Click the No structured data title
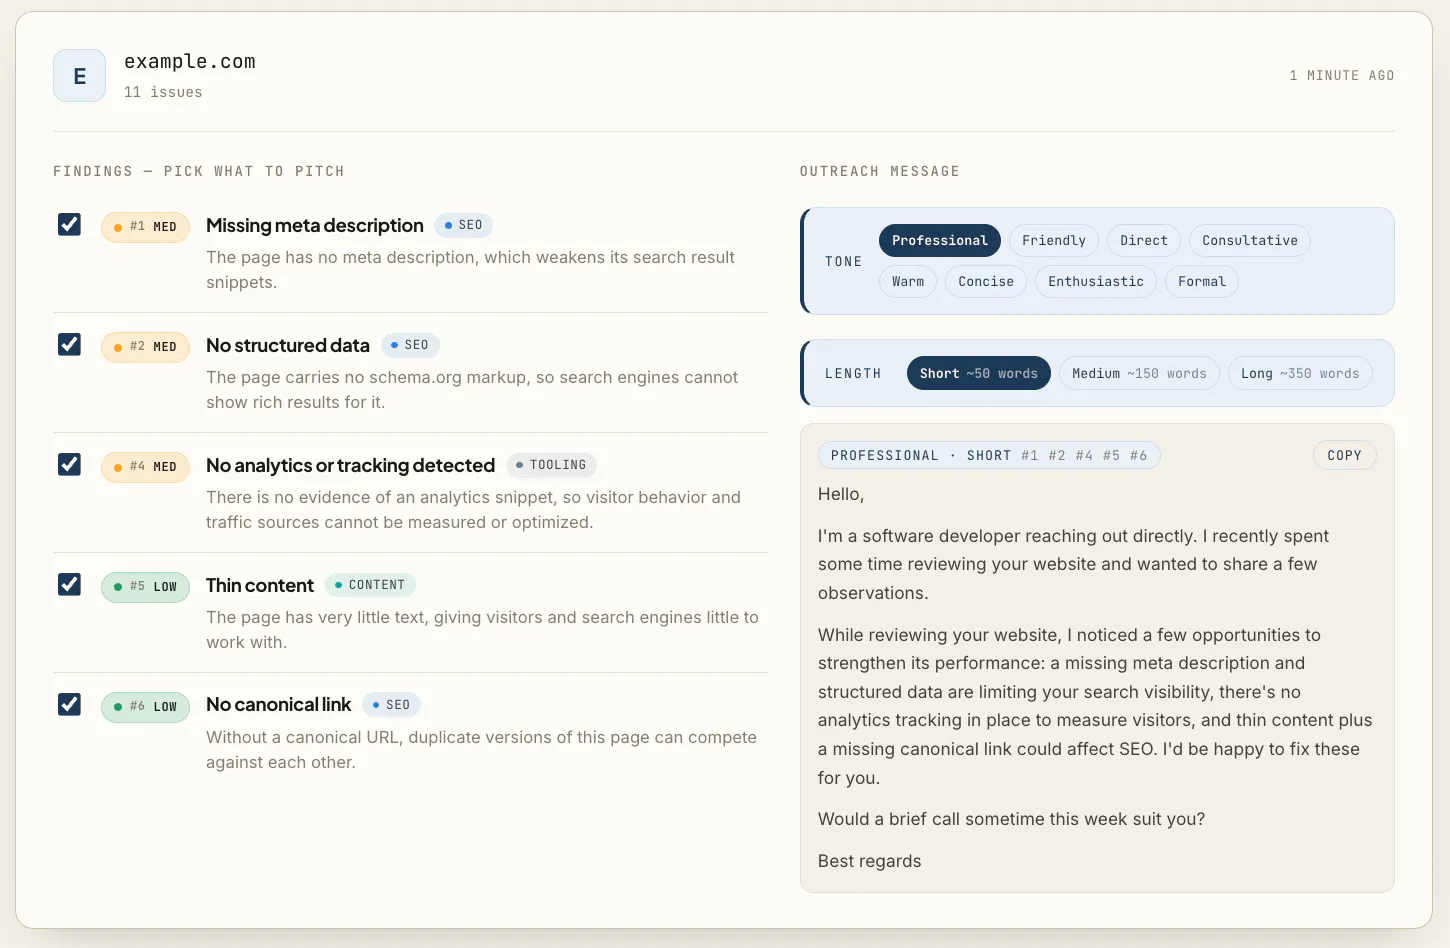The width and height of the screenshot is (1450, 948). click(x=288, y=345)
